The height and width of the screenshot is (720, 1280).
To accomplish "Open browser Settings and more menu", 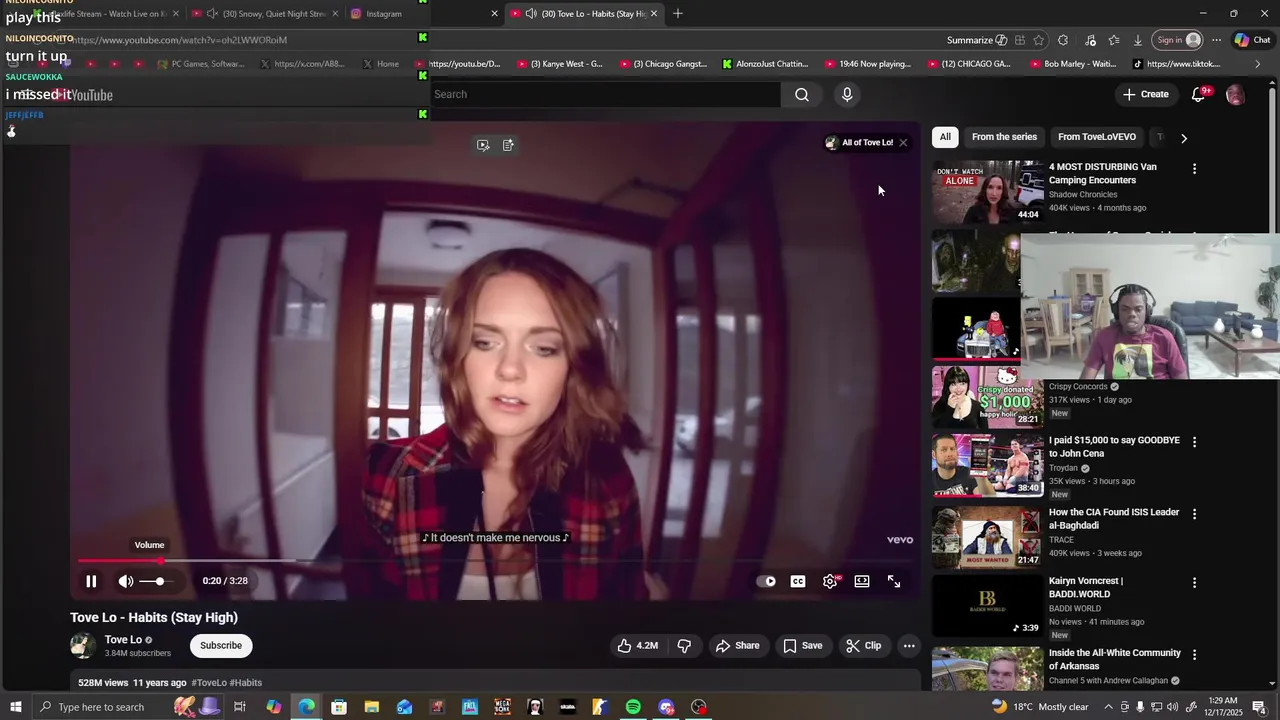I will (x=1216, y=40).
